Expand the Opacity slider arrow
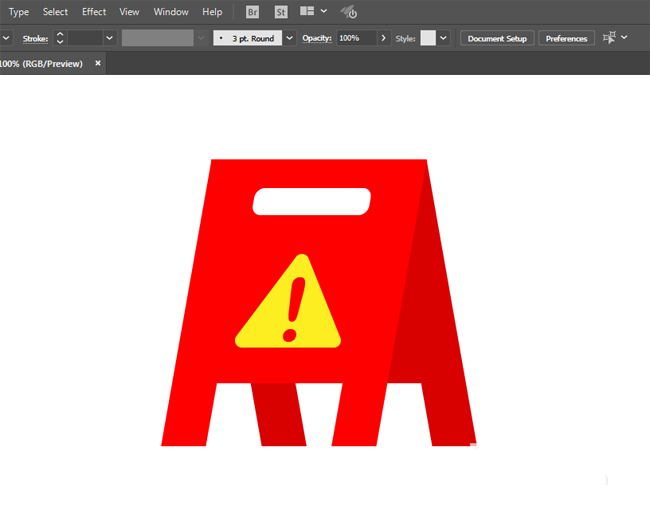Image resolution: width=650 pixels, height=506 pixels. (x=383, y=38)
